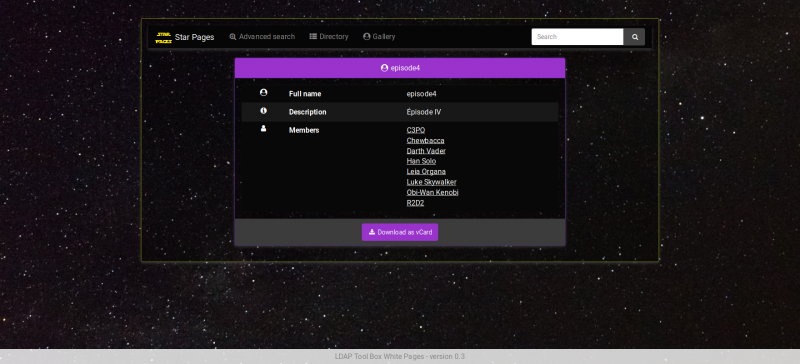Click the Full name row user icon

(263, 93)
